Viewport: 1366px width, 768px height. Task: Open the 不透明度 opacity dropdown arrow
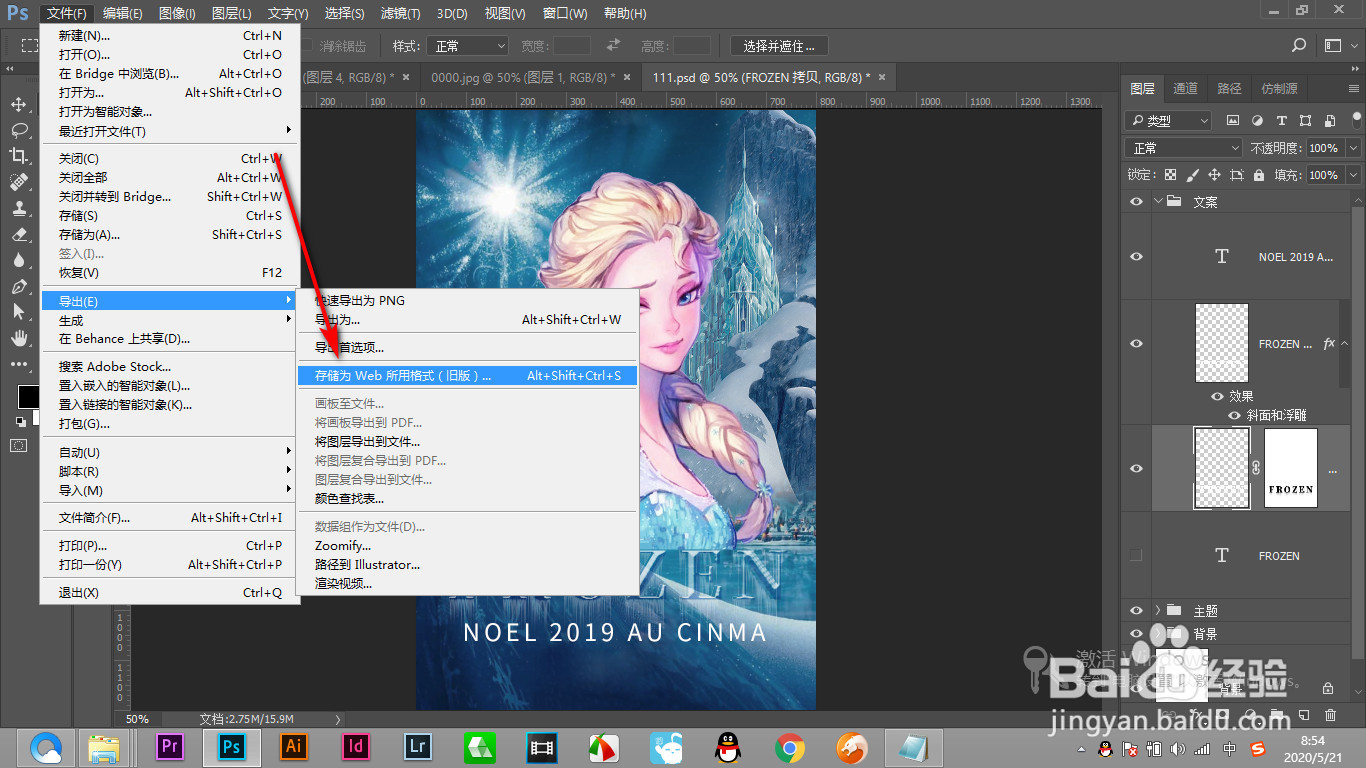click(x=1353, y=148)
